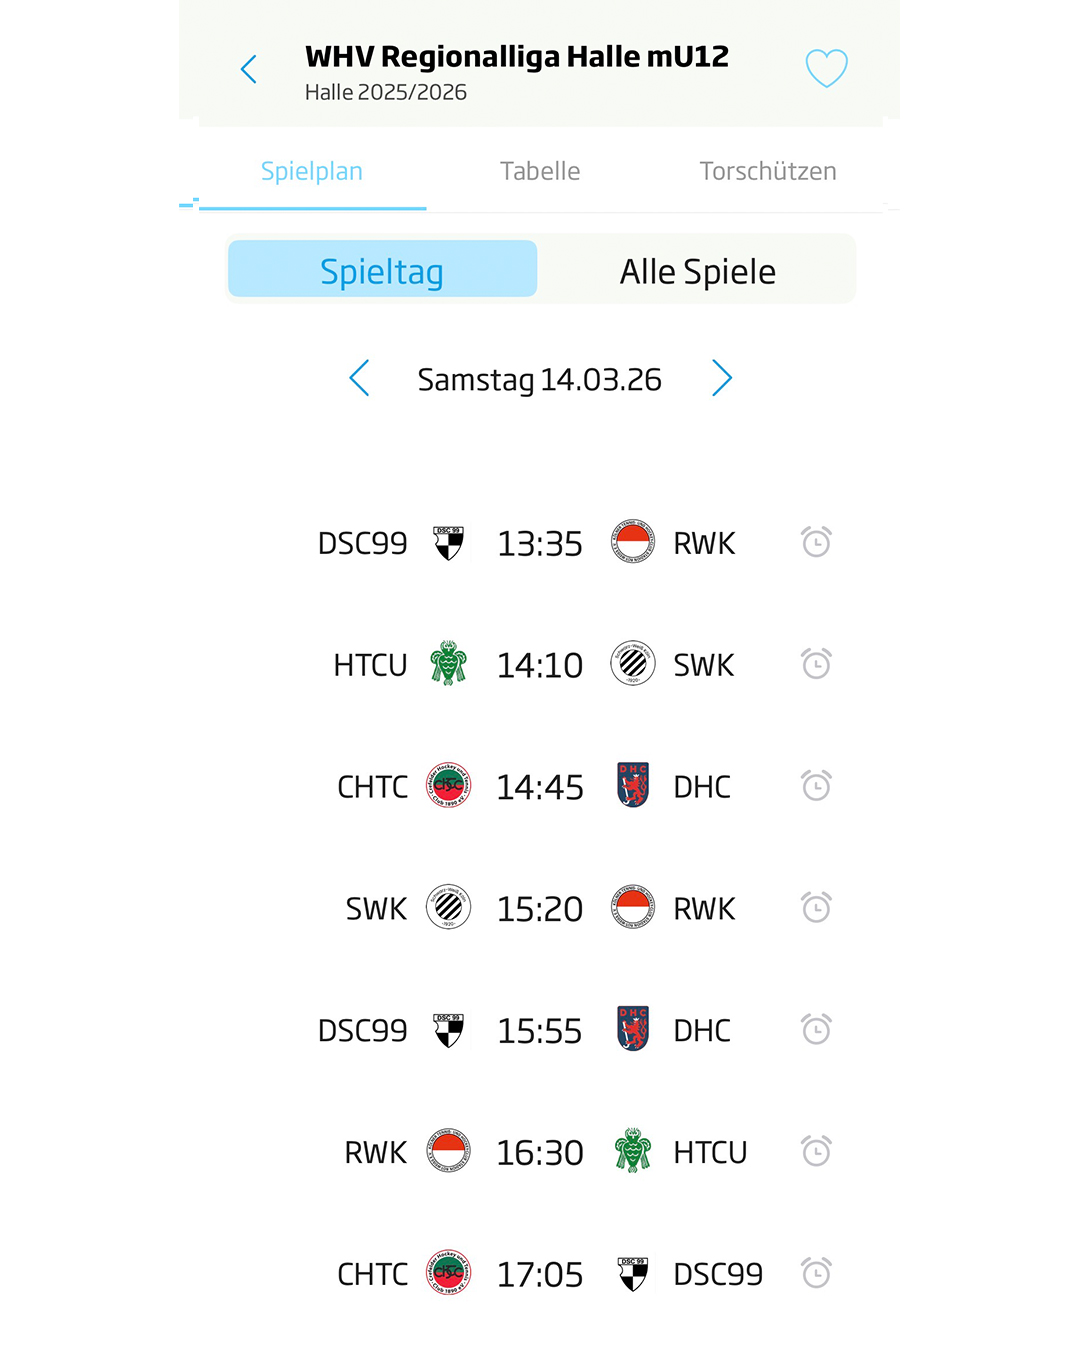
Task: Enable alarm for CHTC vs DHC match
Action: pos(816,786)
